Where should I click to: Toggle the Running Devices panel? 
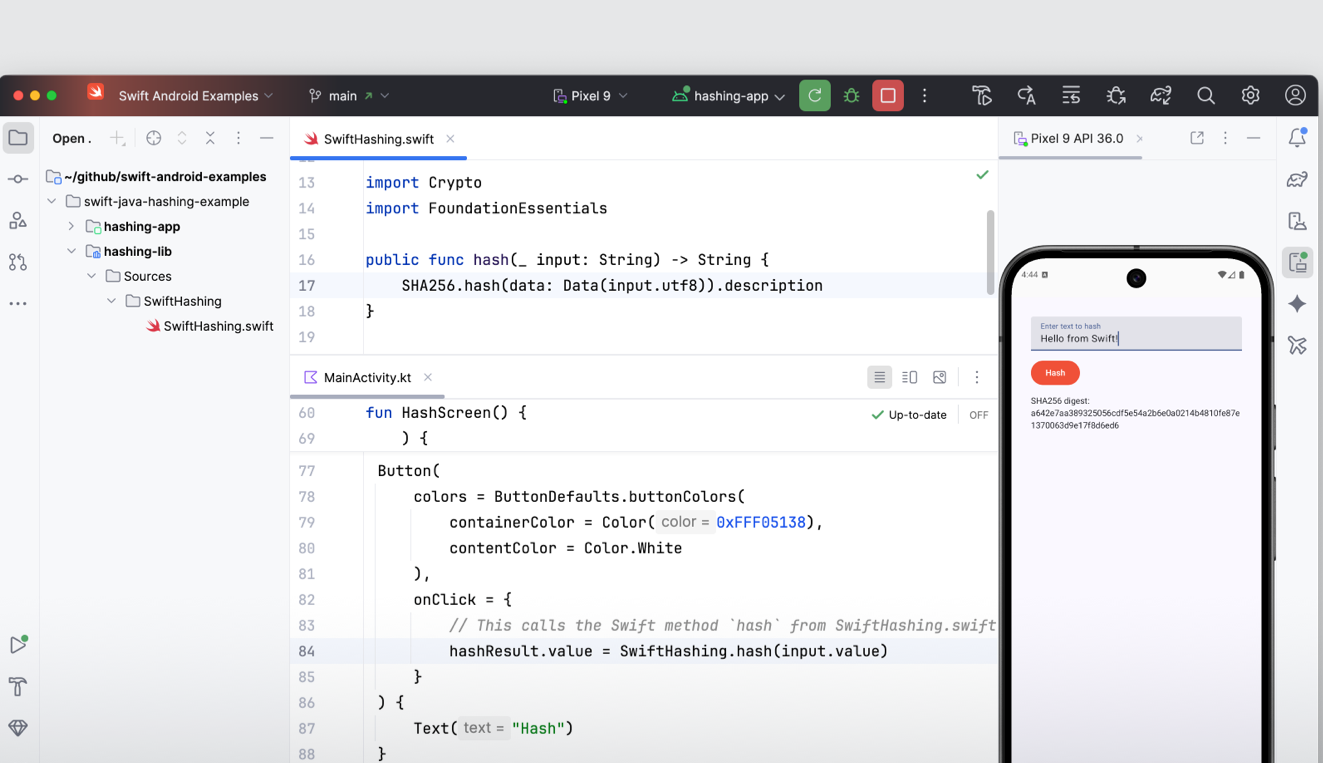point(1297,262)
